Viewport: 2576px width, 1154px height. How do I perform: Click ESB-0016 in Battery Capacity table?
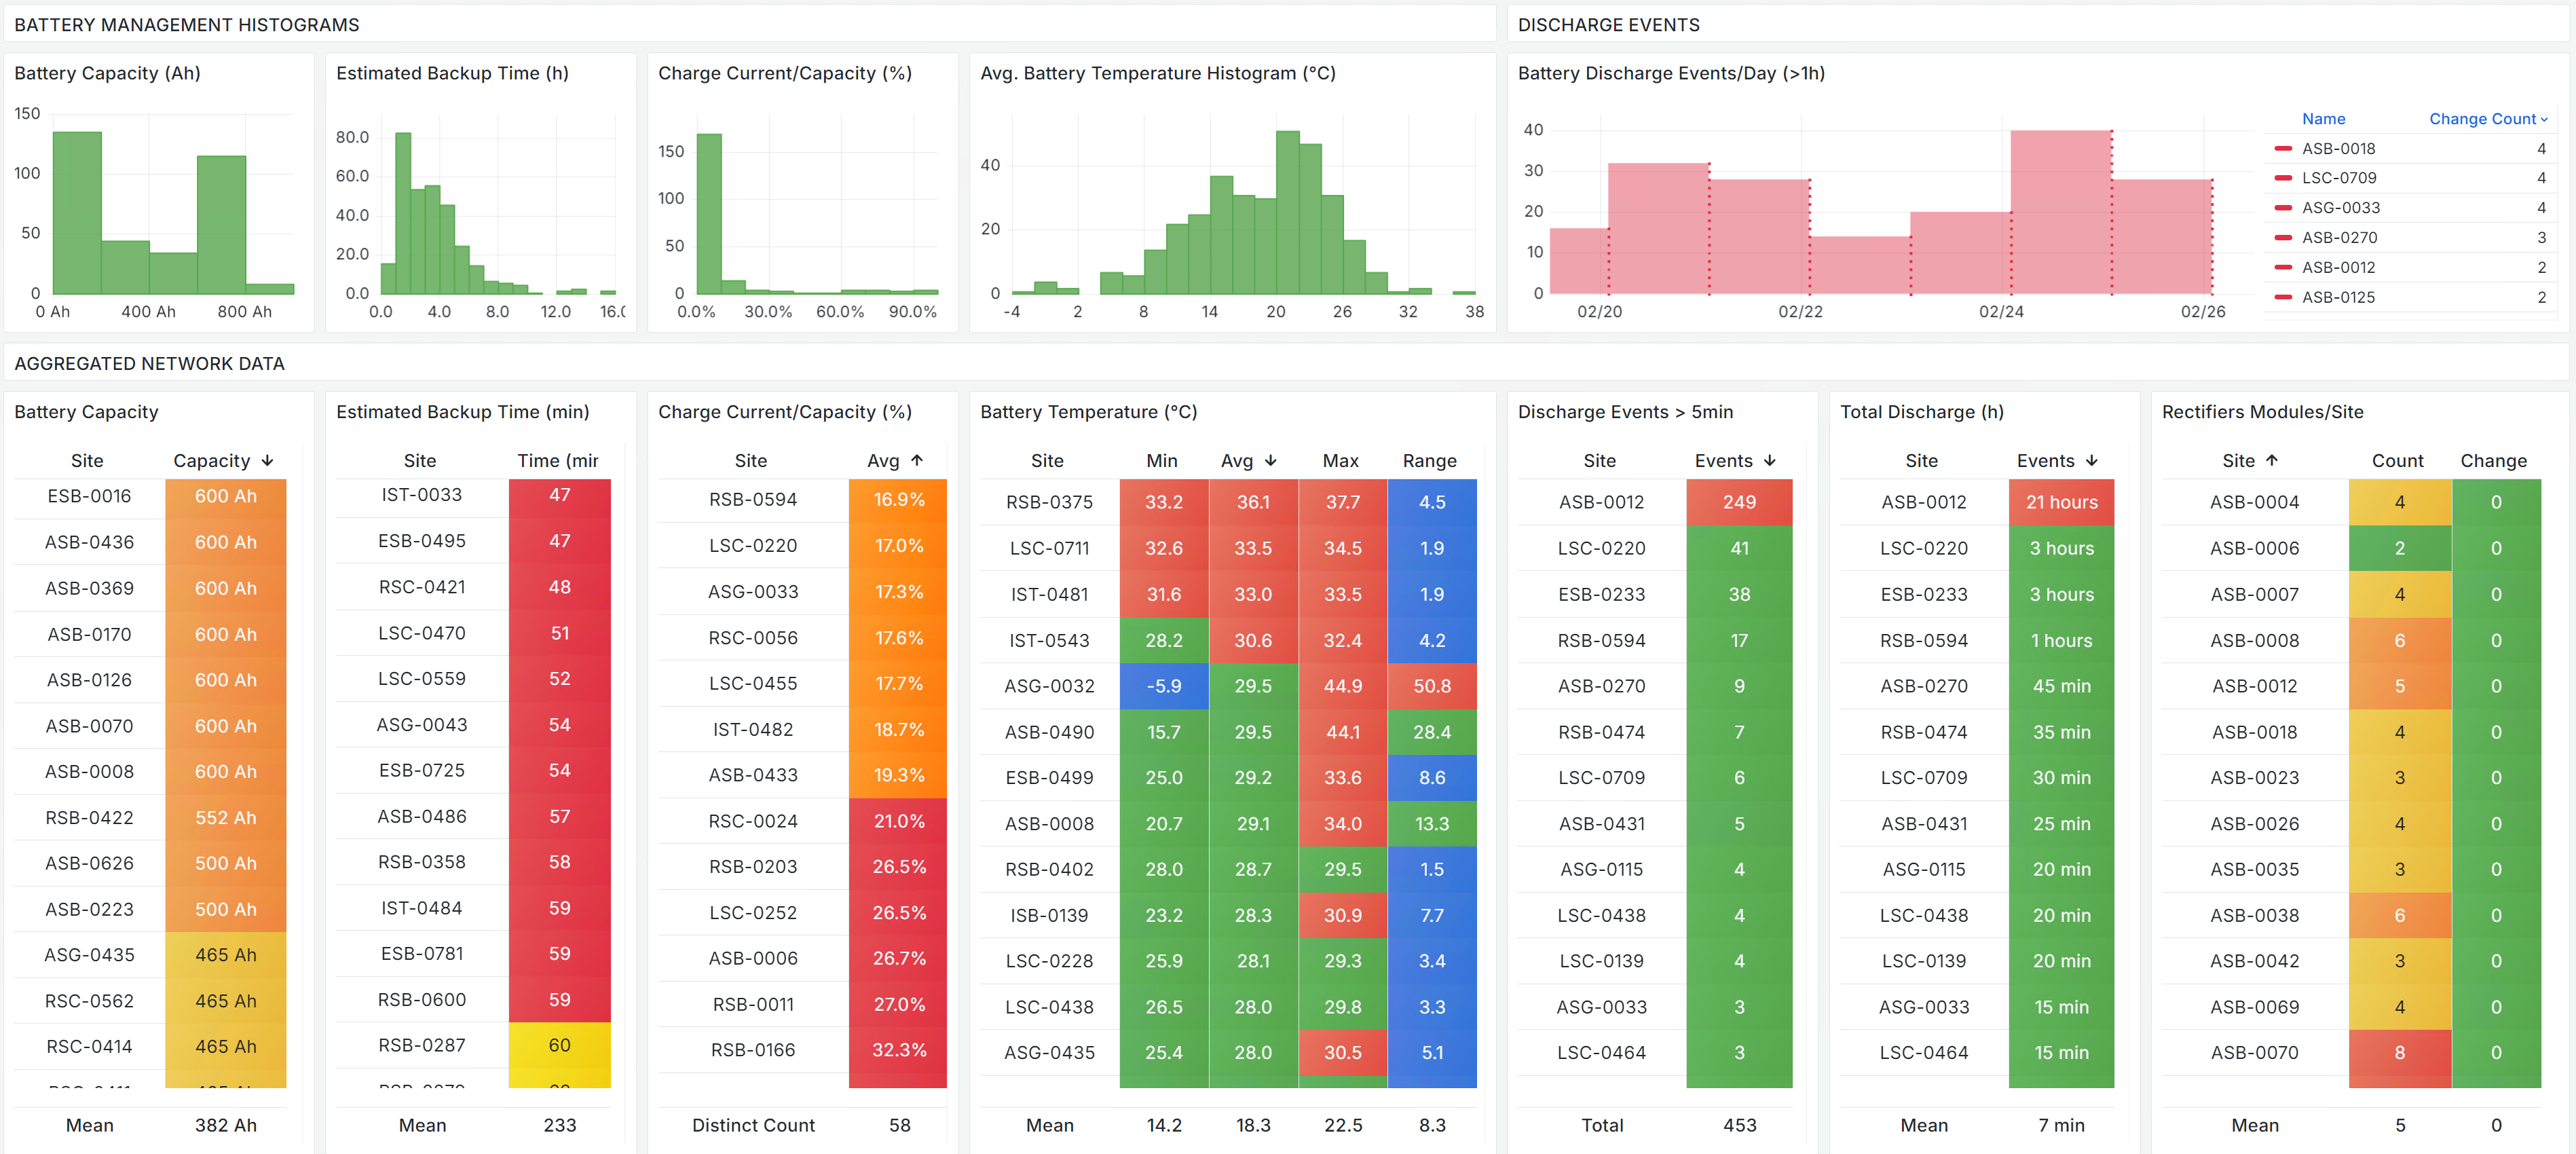tap(89, 497)
